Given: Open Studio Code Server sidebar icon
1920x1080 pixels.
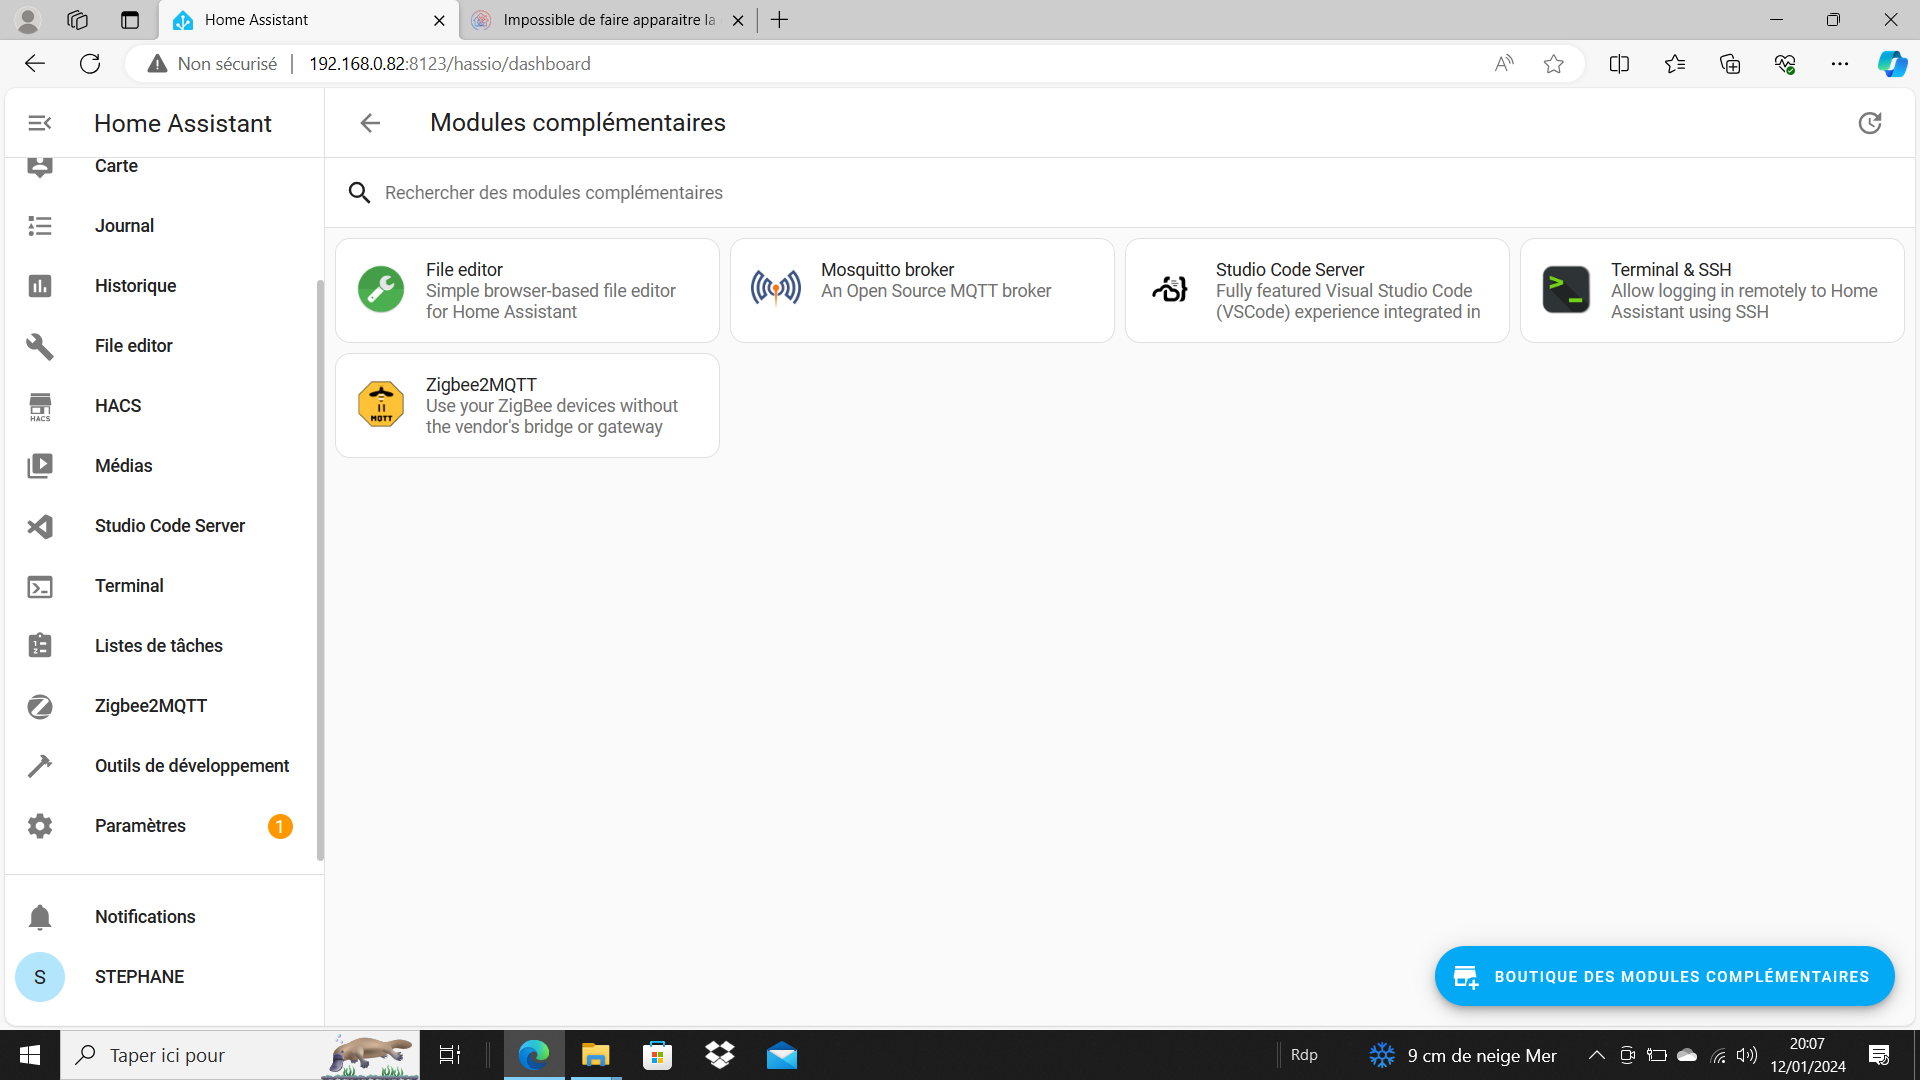Looking at the screenshot, I should 40,526.
